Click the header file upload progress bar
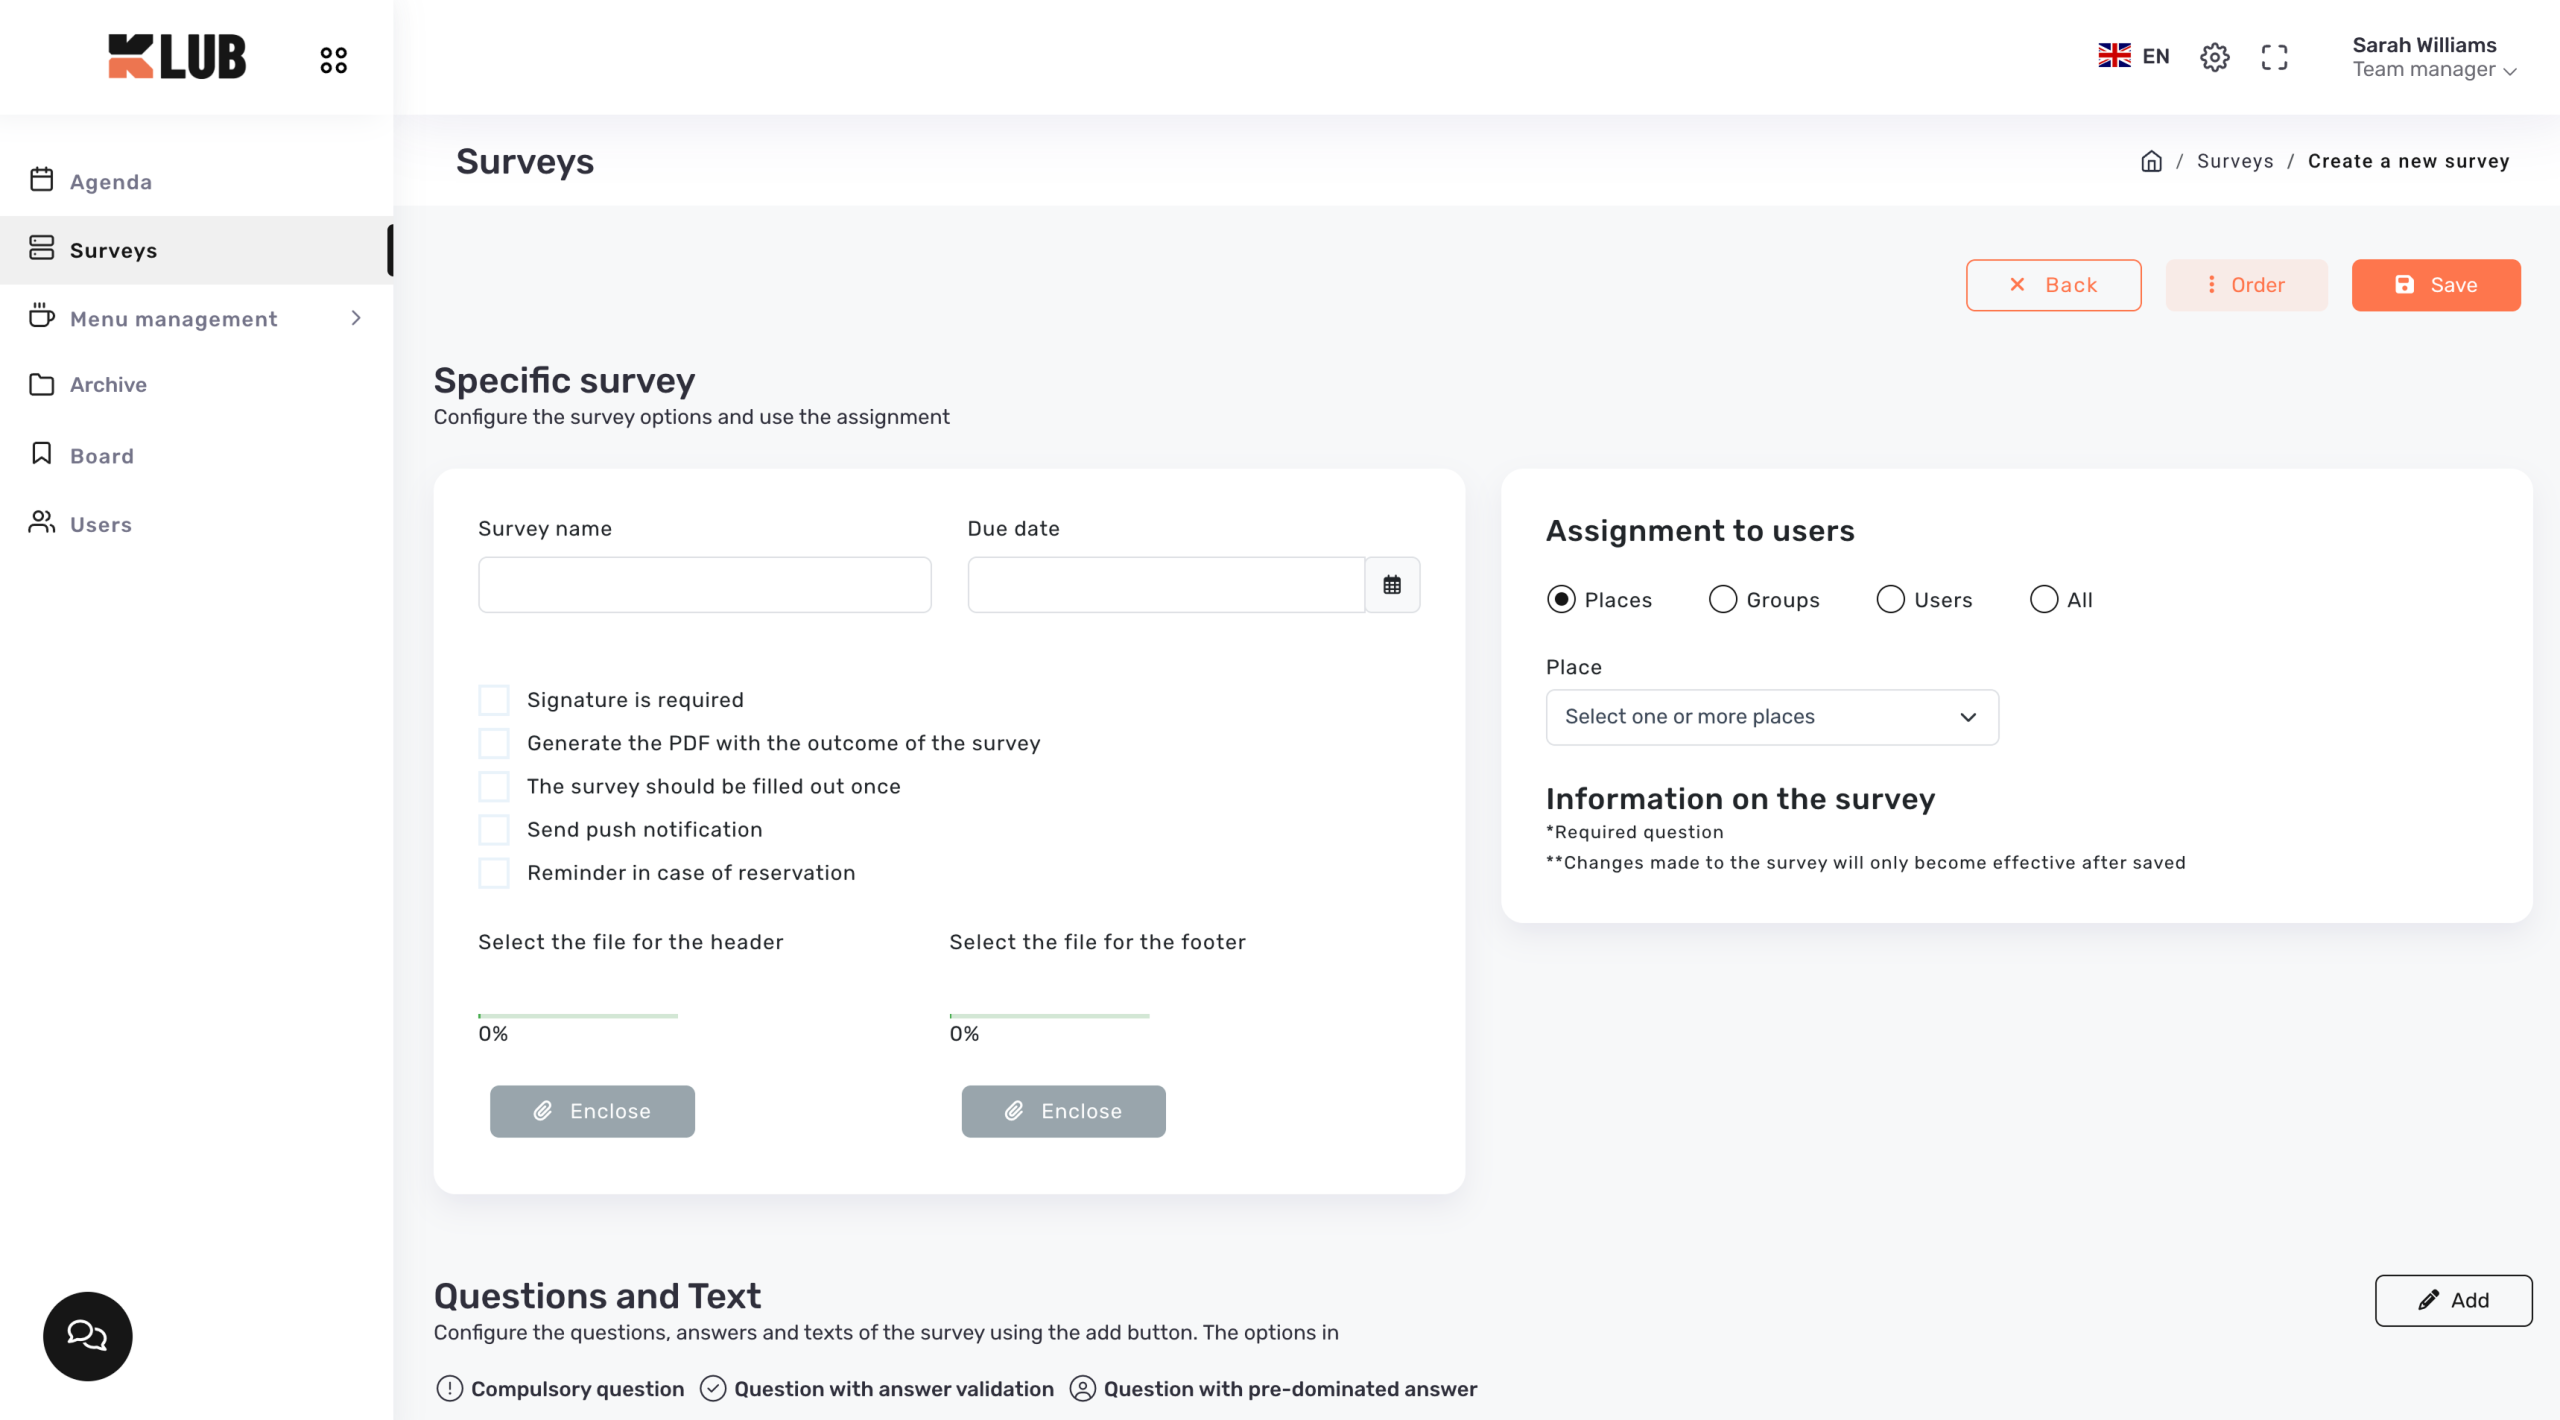This screenshot has height=1420, width=2560. pos(578,1016)
